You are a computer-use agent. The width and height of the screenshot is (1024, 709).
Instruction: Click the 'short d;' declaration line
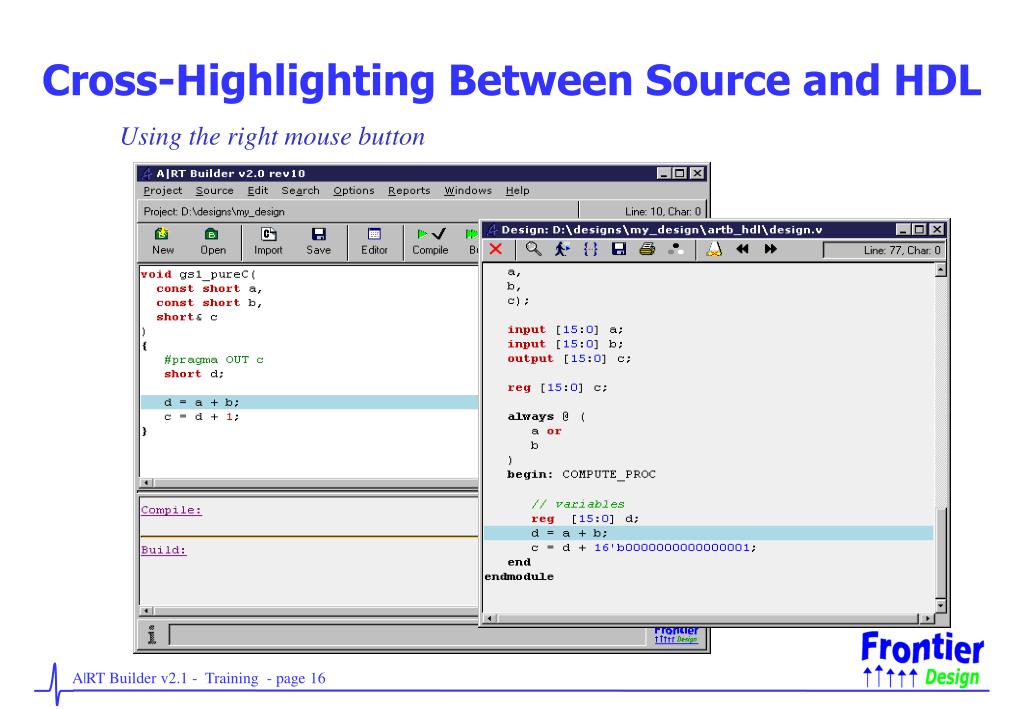[x=194, y=374]
